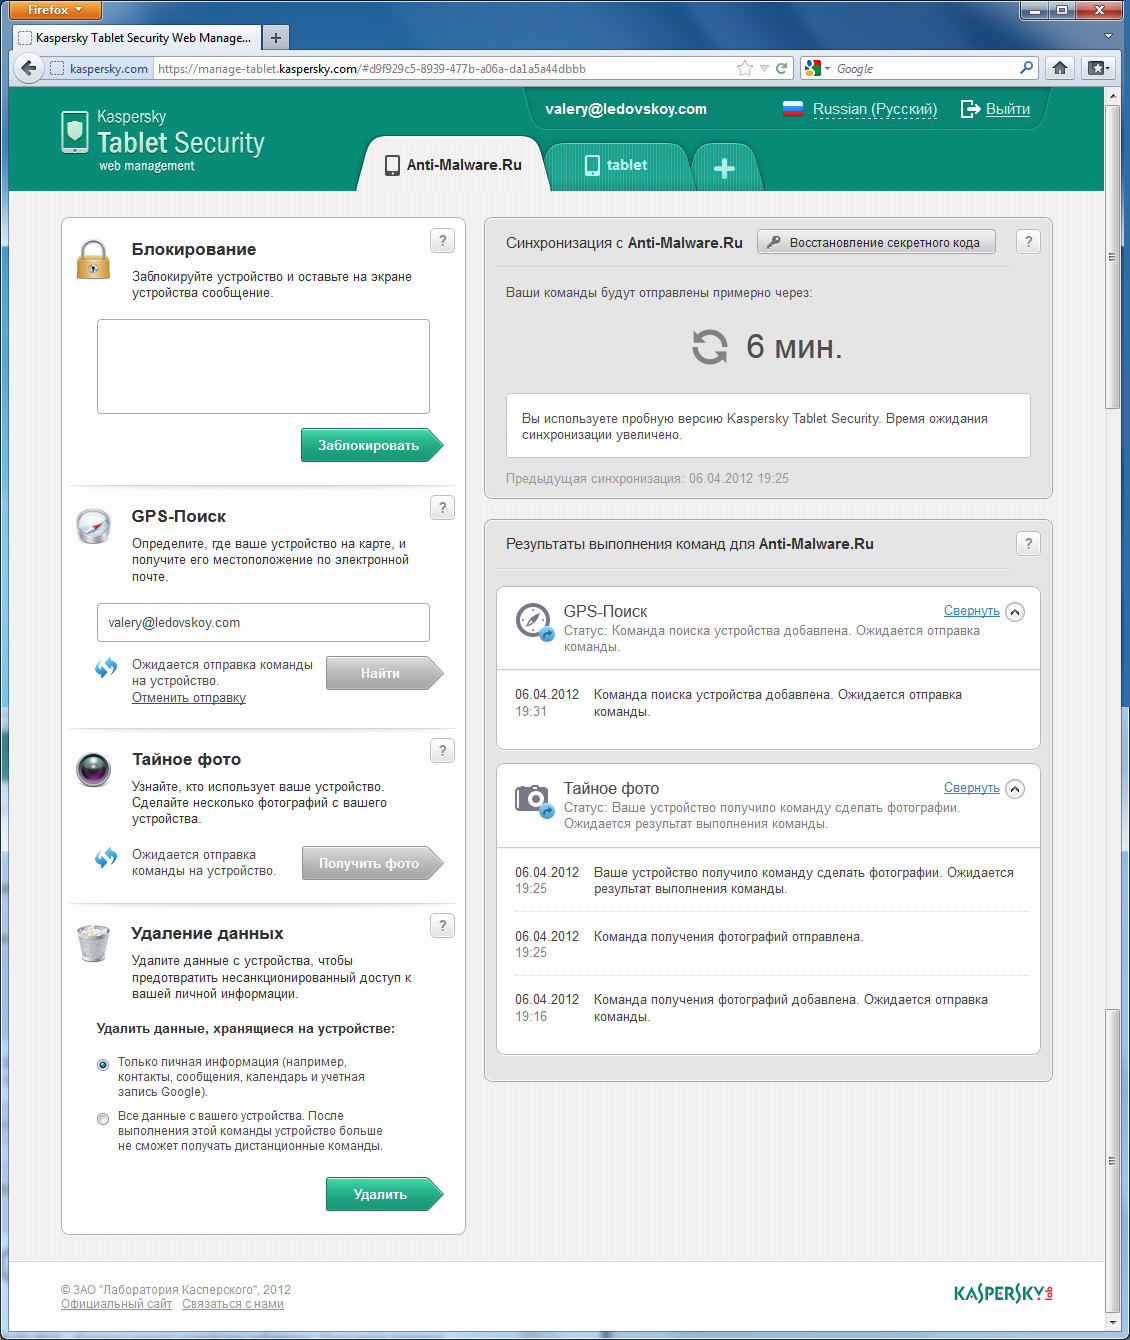Click the GPS-Поиск compass icon in results
This screenshot has width=1130, height=1340.
(533, 621)
